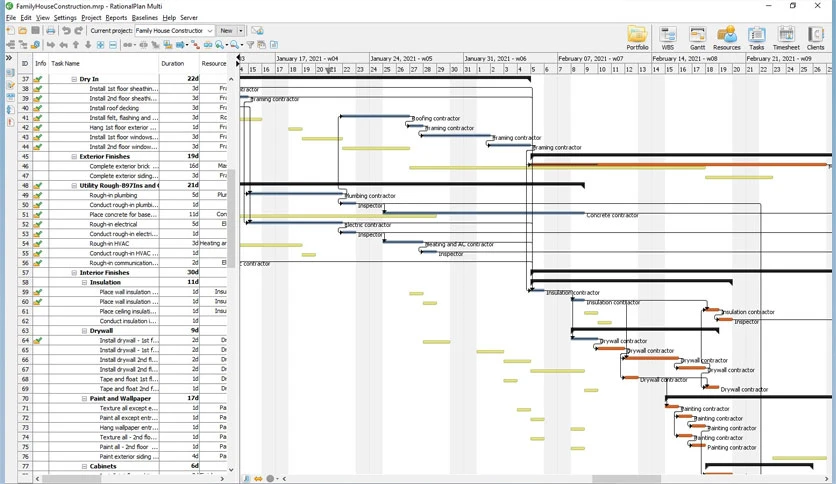Click the first left sidebar panel icon

10,72
